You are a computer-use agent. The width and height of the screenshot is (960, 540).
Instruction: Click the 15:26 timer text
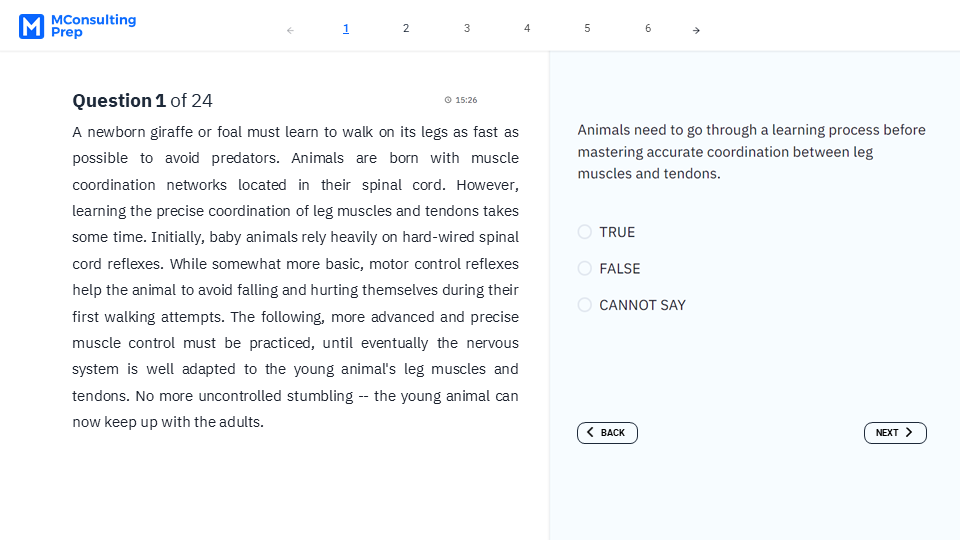[x=467, y=100]
